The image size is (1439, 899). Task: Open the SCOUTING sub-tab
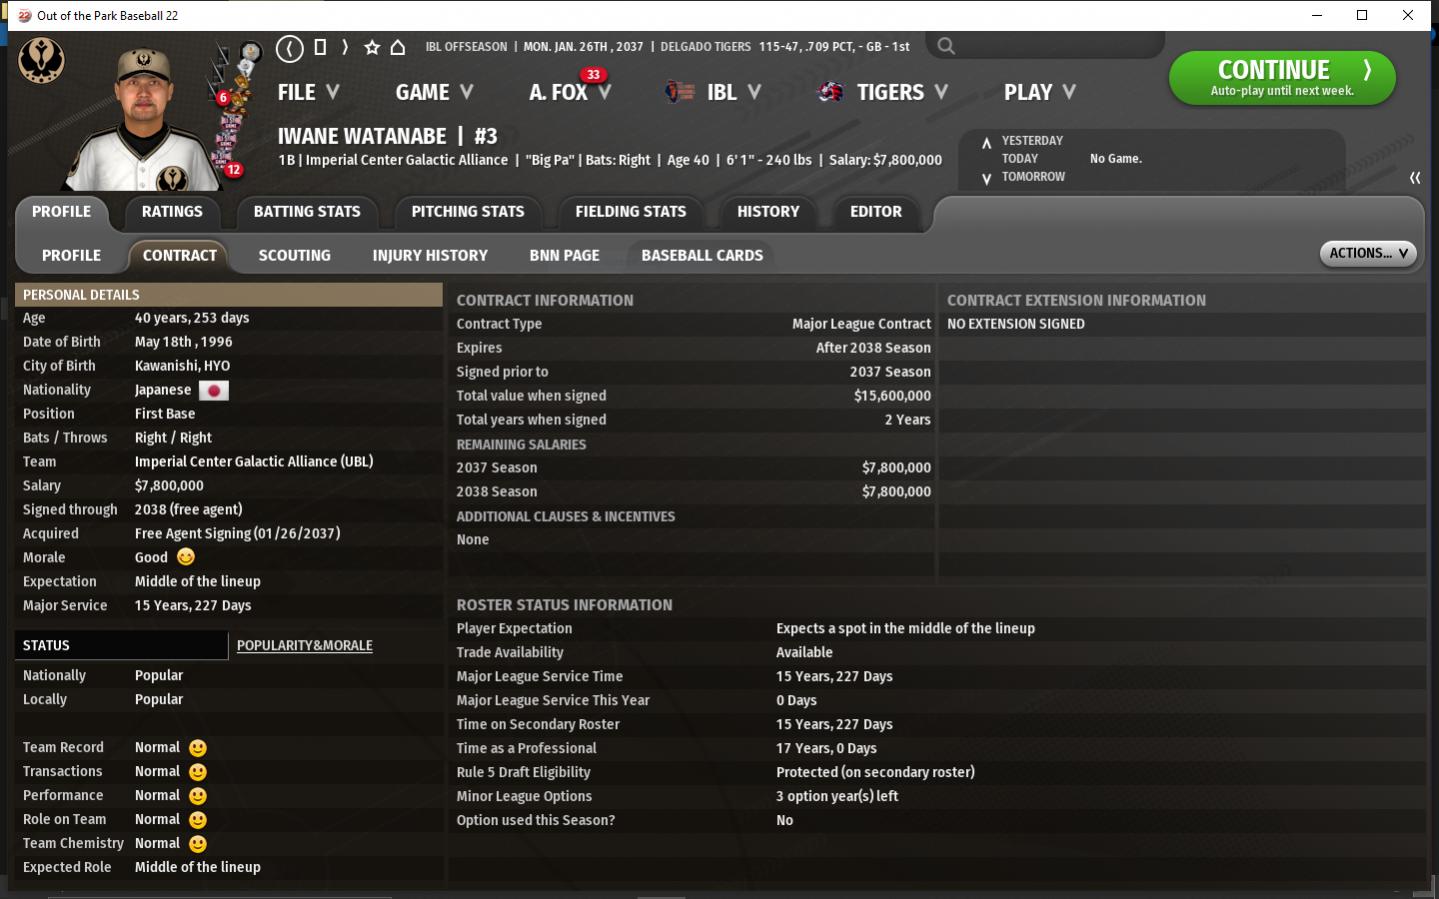pos(294,256)
